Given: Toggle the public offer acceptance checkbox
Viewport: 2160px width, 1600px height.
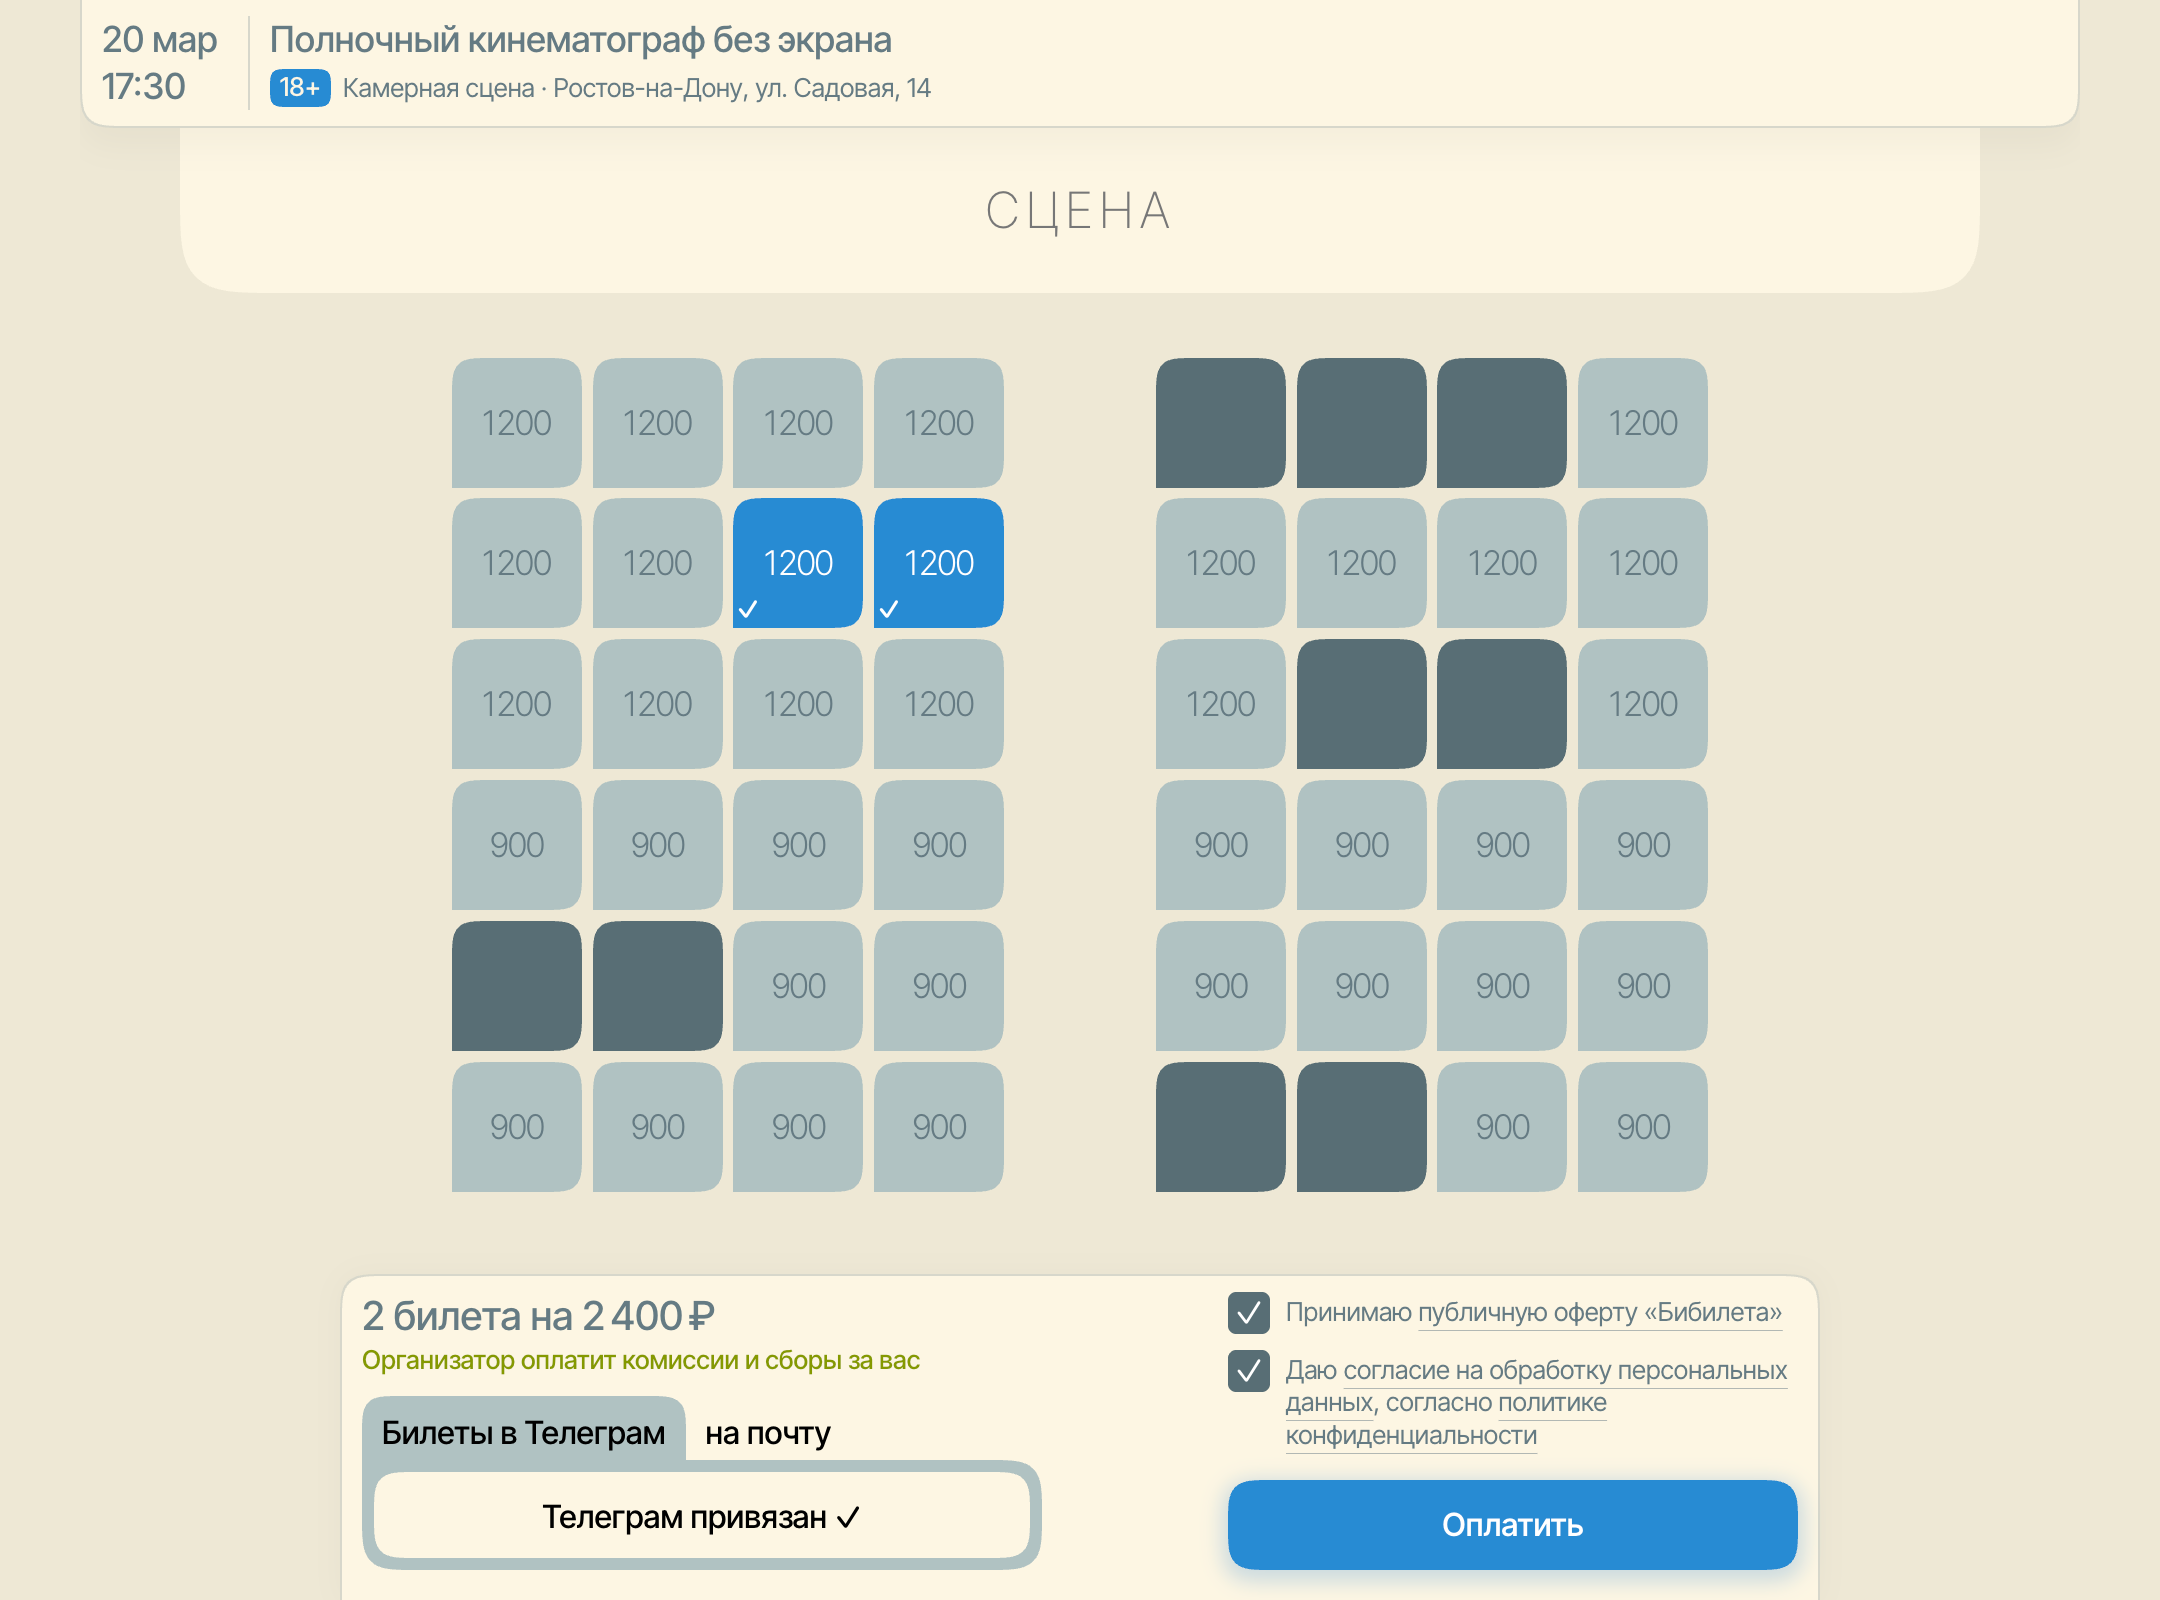Looking at the screenshot, I should tap(1249, 1313).
